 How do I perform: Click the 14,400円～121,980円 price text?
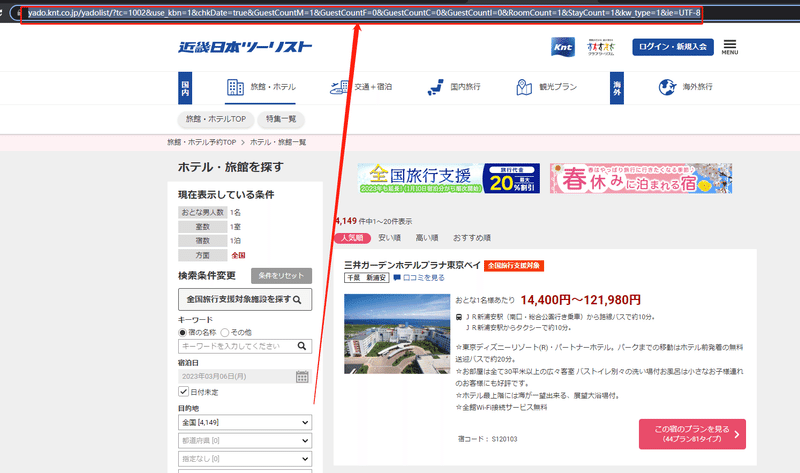[581, 300]
